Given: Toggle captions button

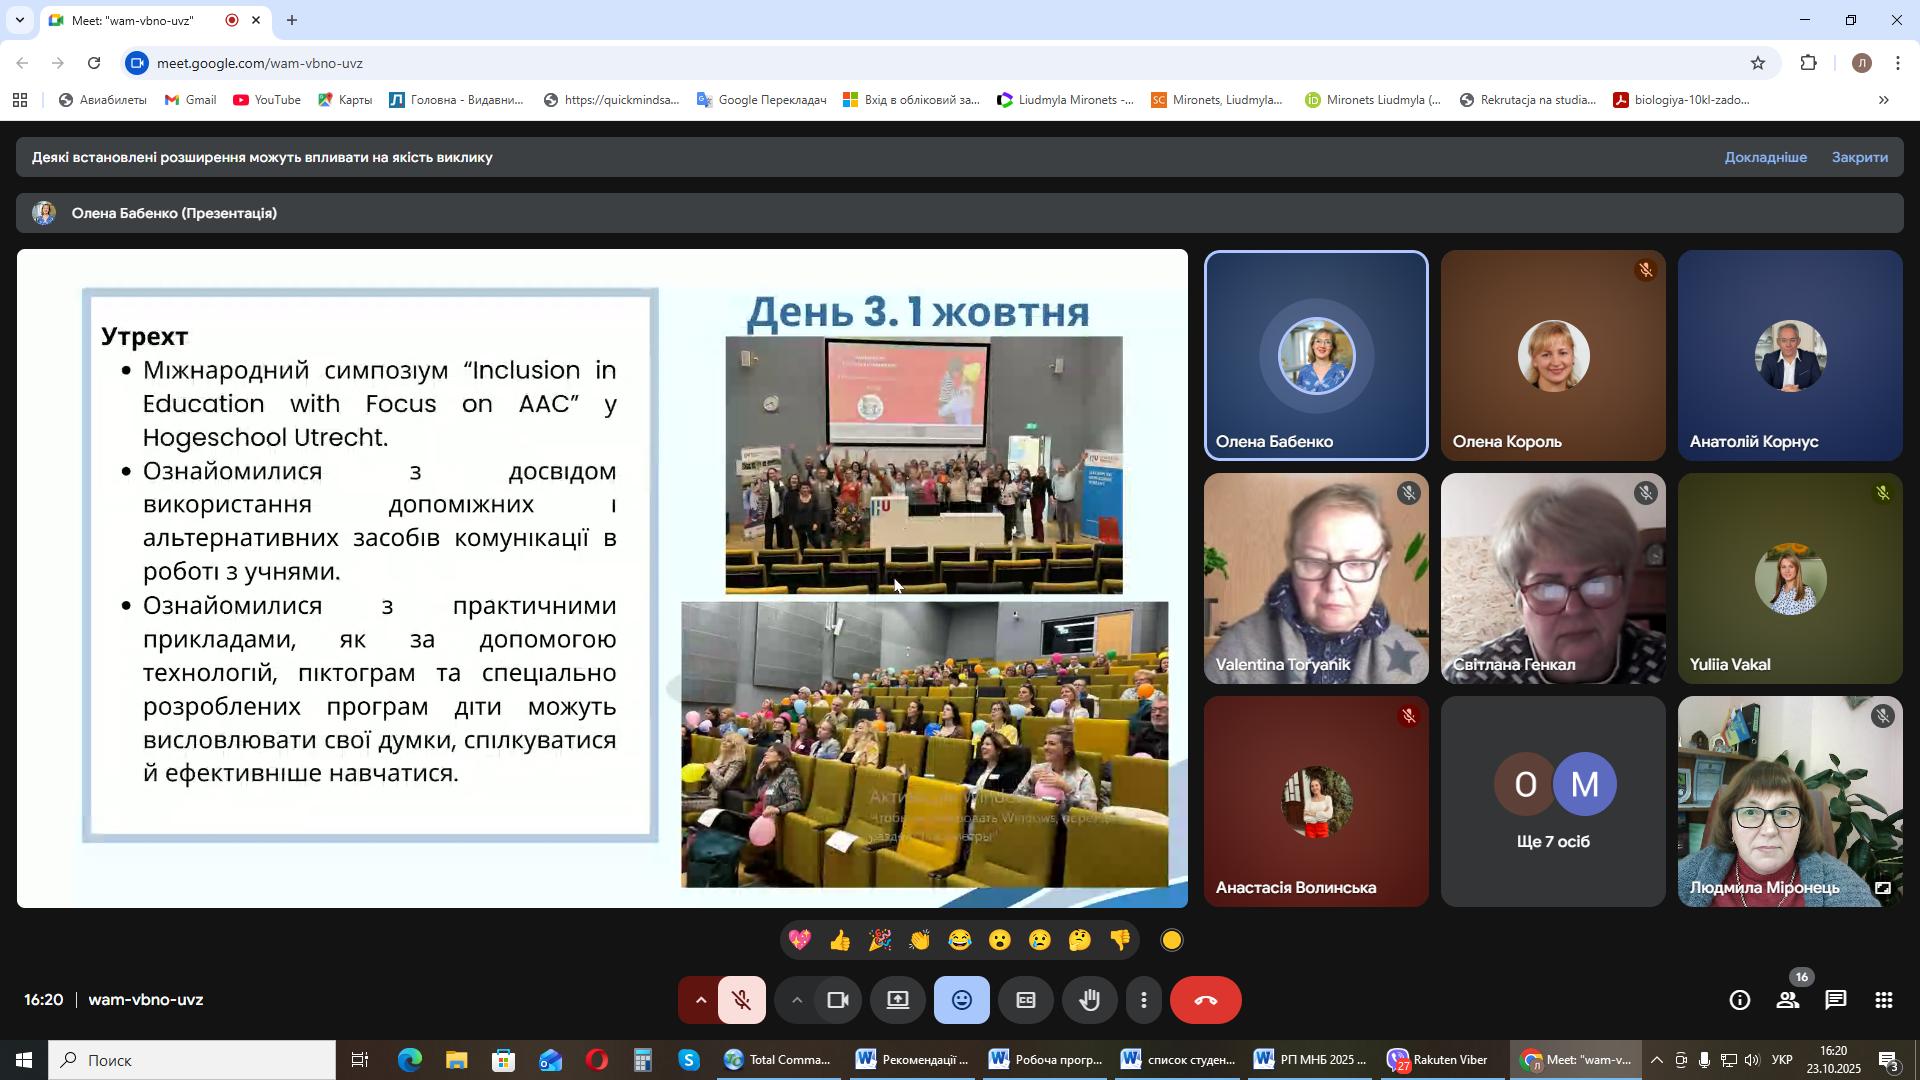Looking at the screenshot, I should point(1025,1001).
